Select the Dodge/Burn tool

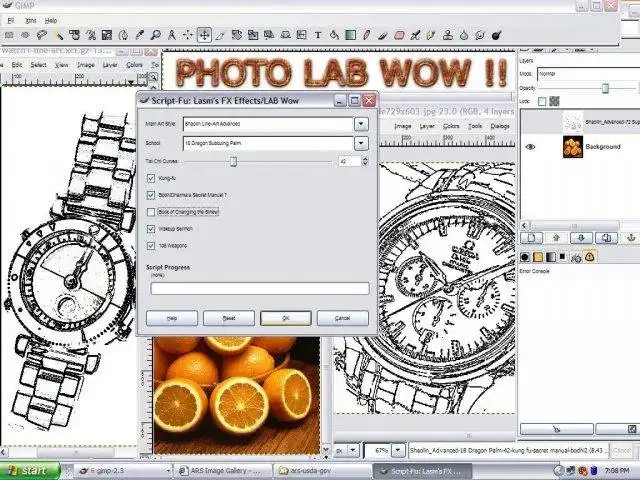[x=496, y=36]
